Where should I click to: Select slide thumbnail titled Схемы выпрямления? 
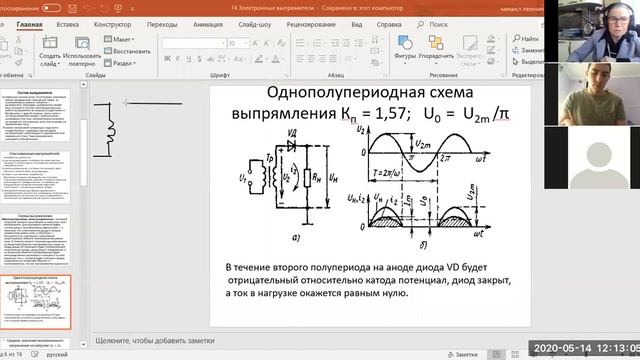[x=36, y=240]
